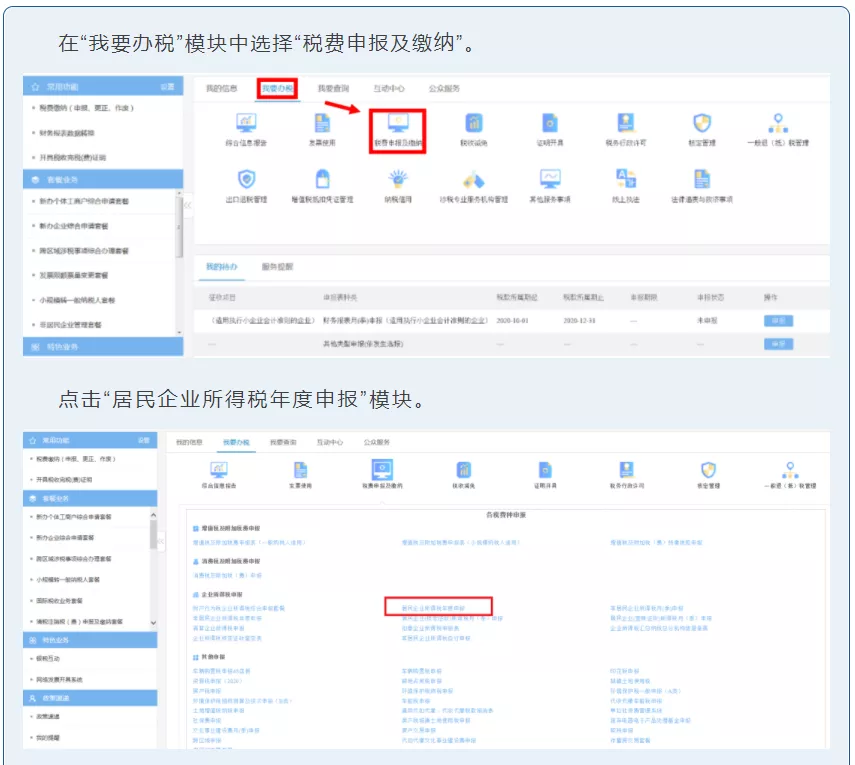Click the blue button in 财务报表 row

pyautogui.click(x=778, y=321)
